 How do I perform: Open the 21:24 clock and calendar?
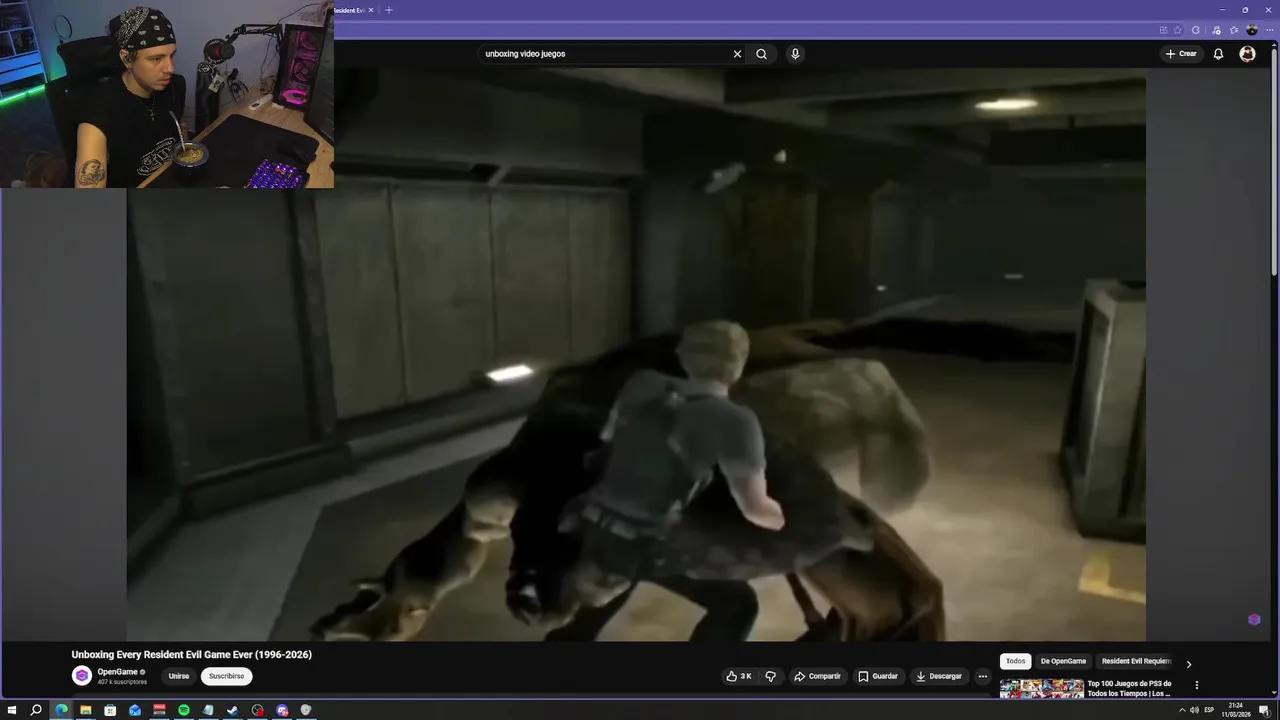point(1234,710)
